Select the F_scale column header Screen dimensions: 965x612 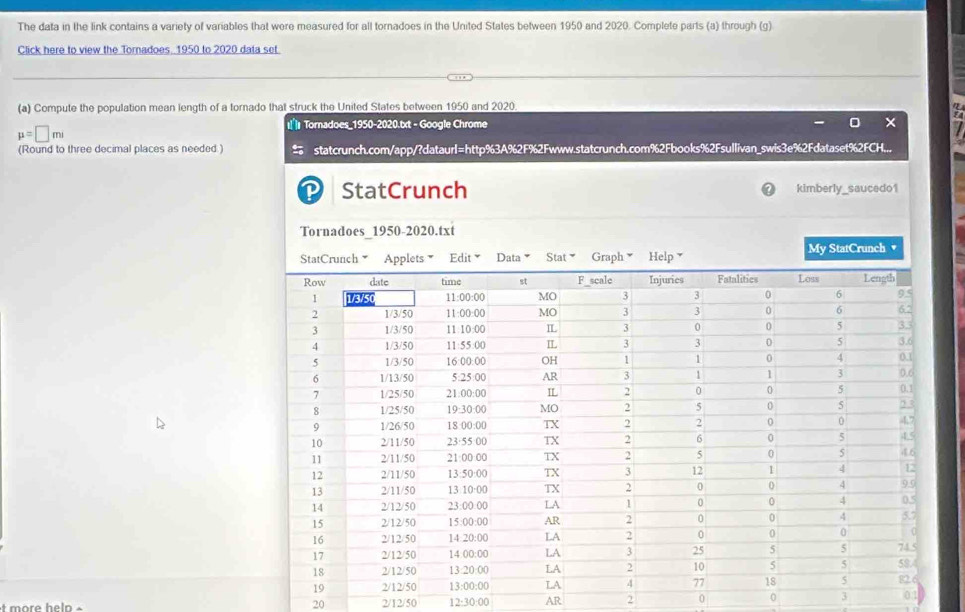595,280
